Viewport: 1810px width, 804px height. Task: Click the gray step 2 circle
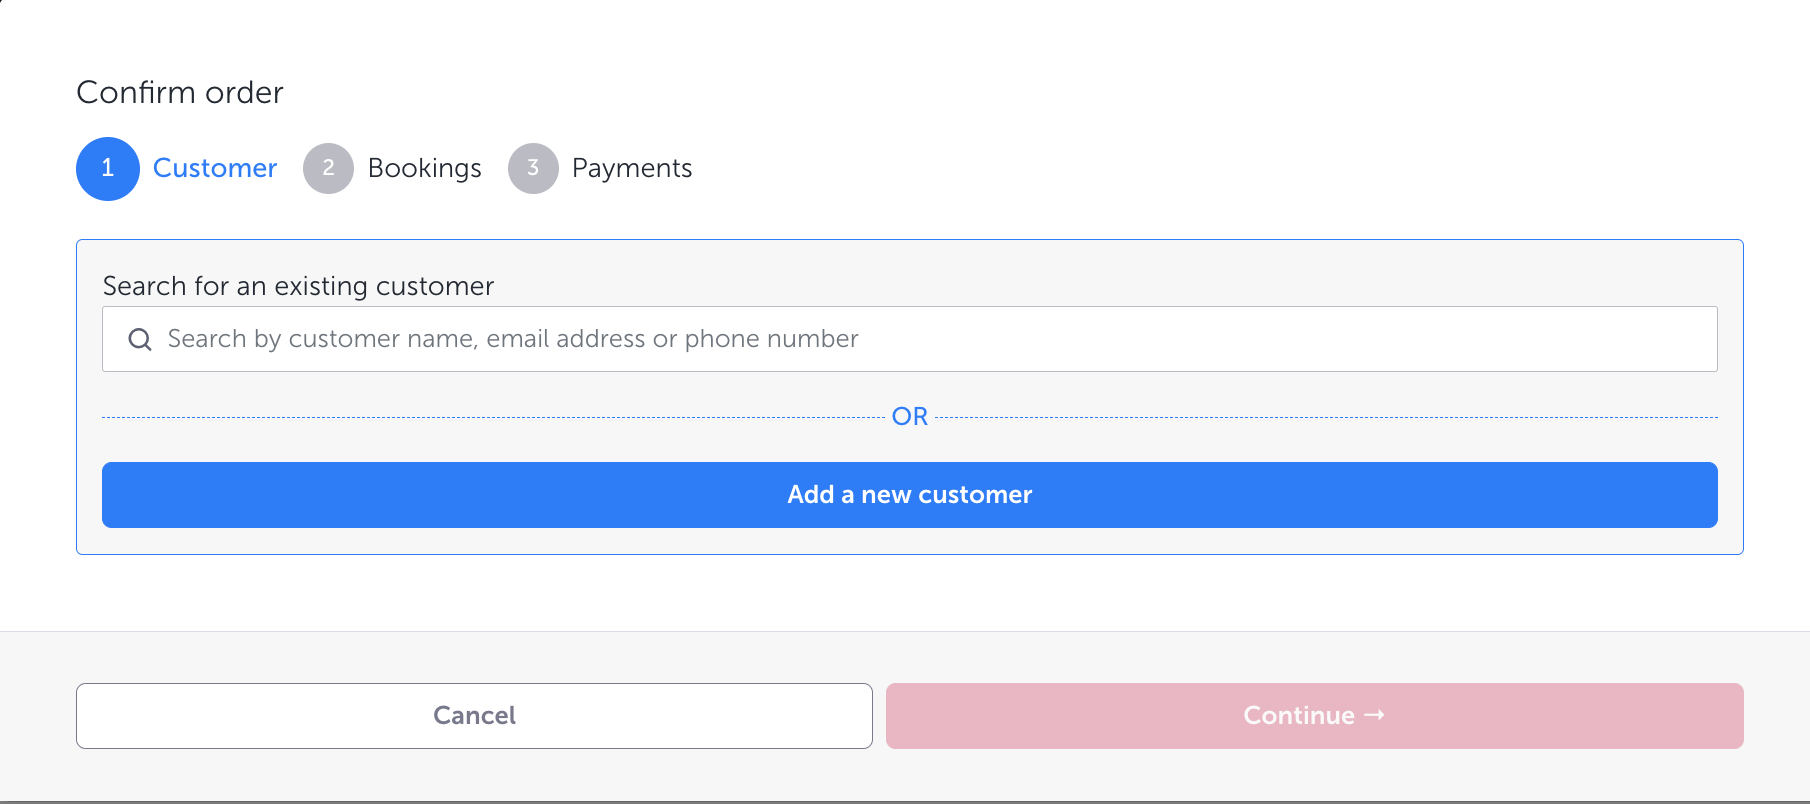[x=328, y=169]
